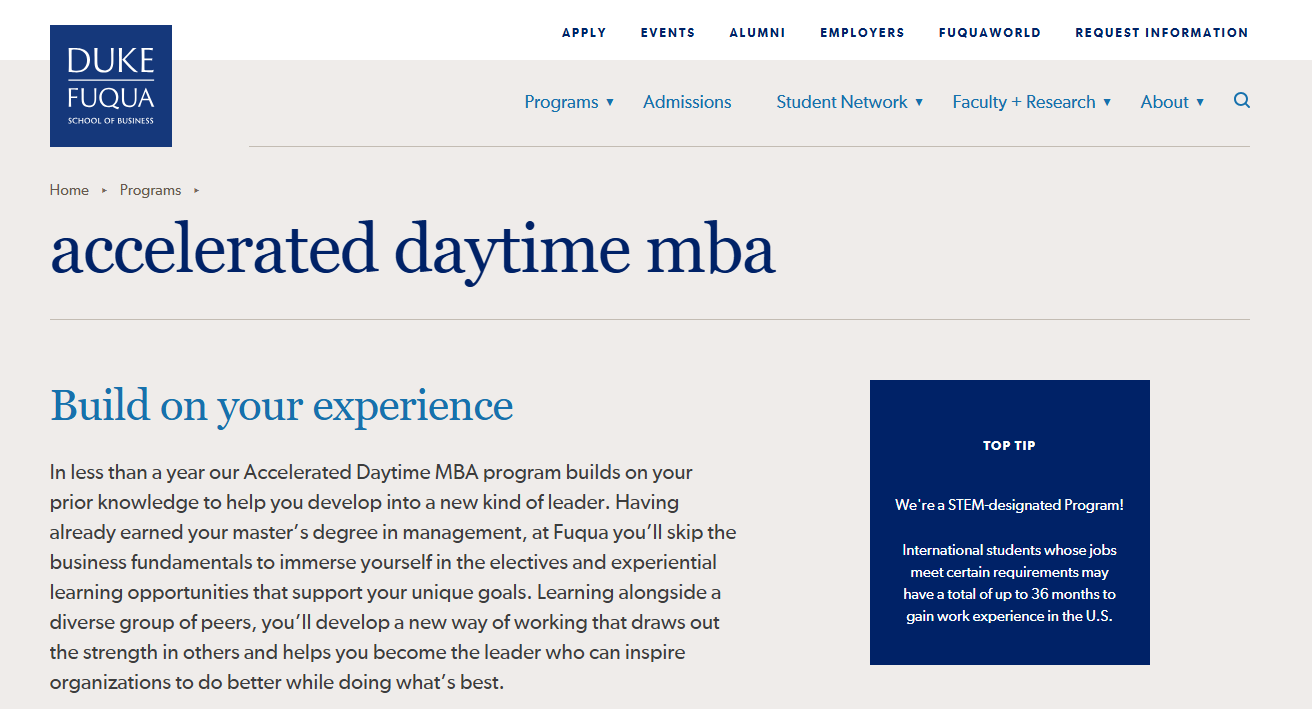Click the Duke Fuqua logo
The width and height of the screenshot is (1312, 709).
[111, 86]
